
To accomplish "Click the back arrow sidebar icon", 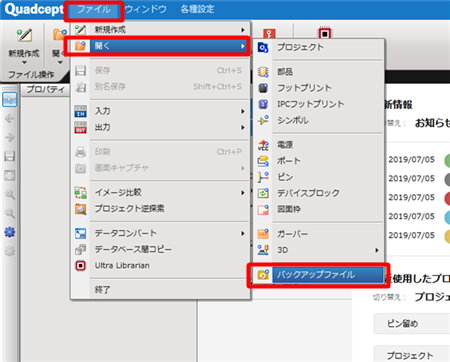I will coord(9,118).
